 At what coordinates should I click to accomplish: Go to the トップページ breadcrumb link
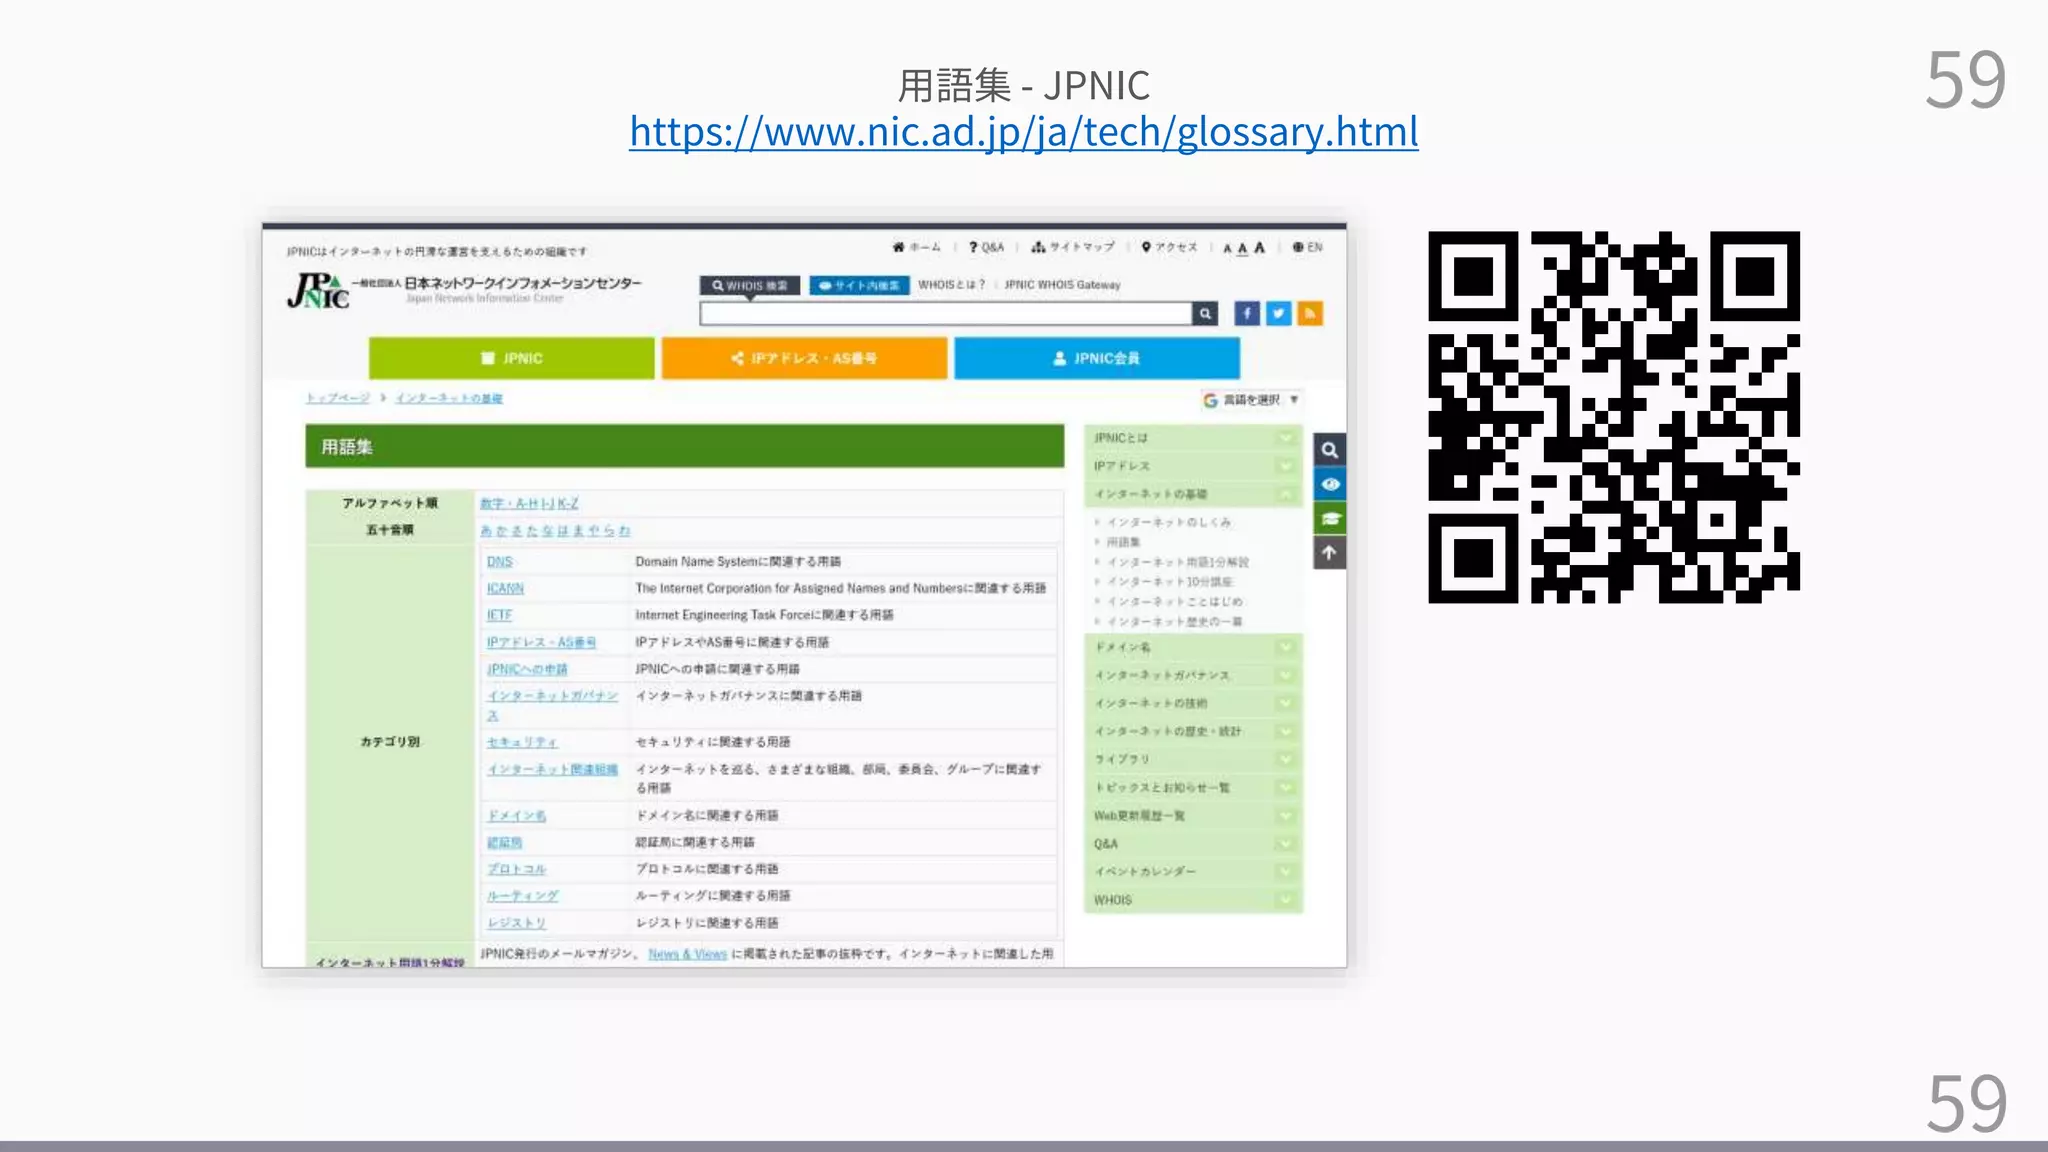(338, 398)
